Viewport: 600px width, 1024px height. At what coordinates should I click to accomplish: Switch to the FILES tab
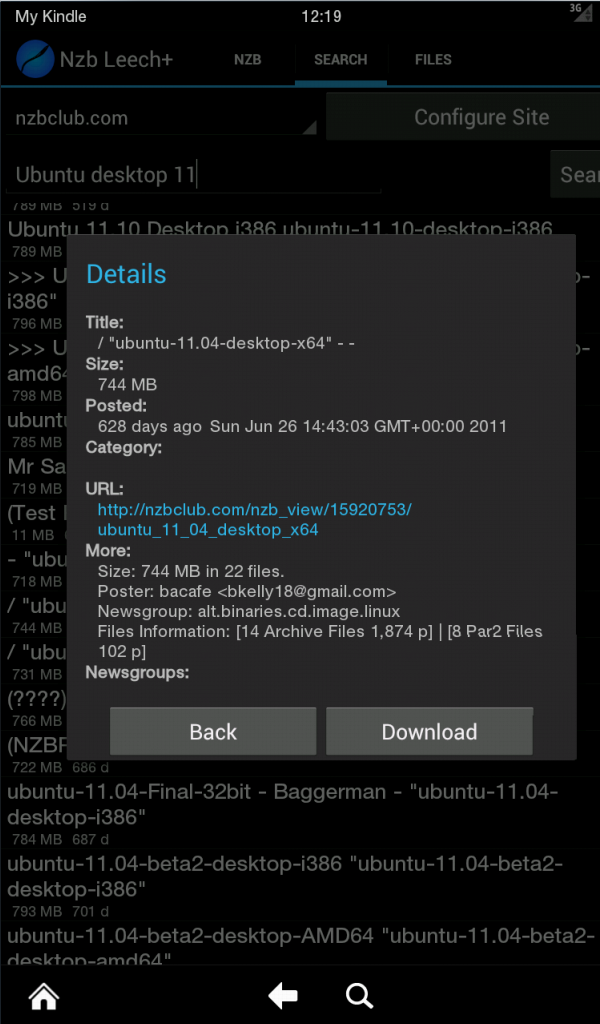433,59
